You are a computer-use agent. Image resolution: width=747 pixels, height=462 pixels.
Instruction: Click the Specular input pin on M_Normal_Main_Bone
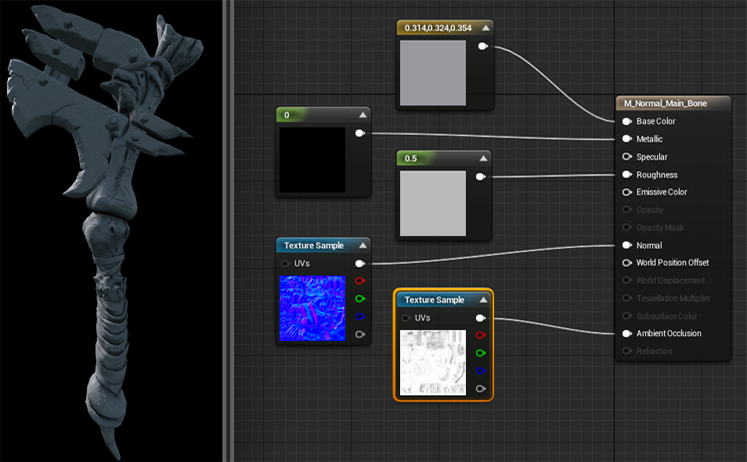point(627,157)
